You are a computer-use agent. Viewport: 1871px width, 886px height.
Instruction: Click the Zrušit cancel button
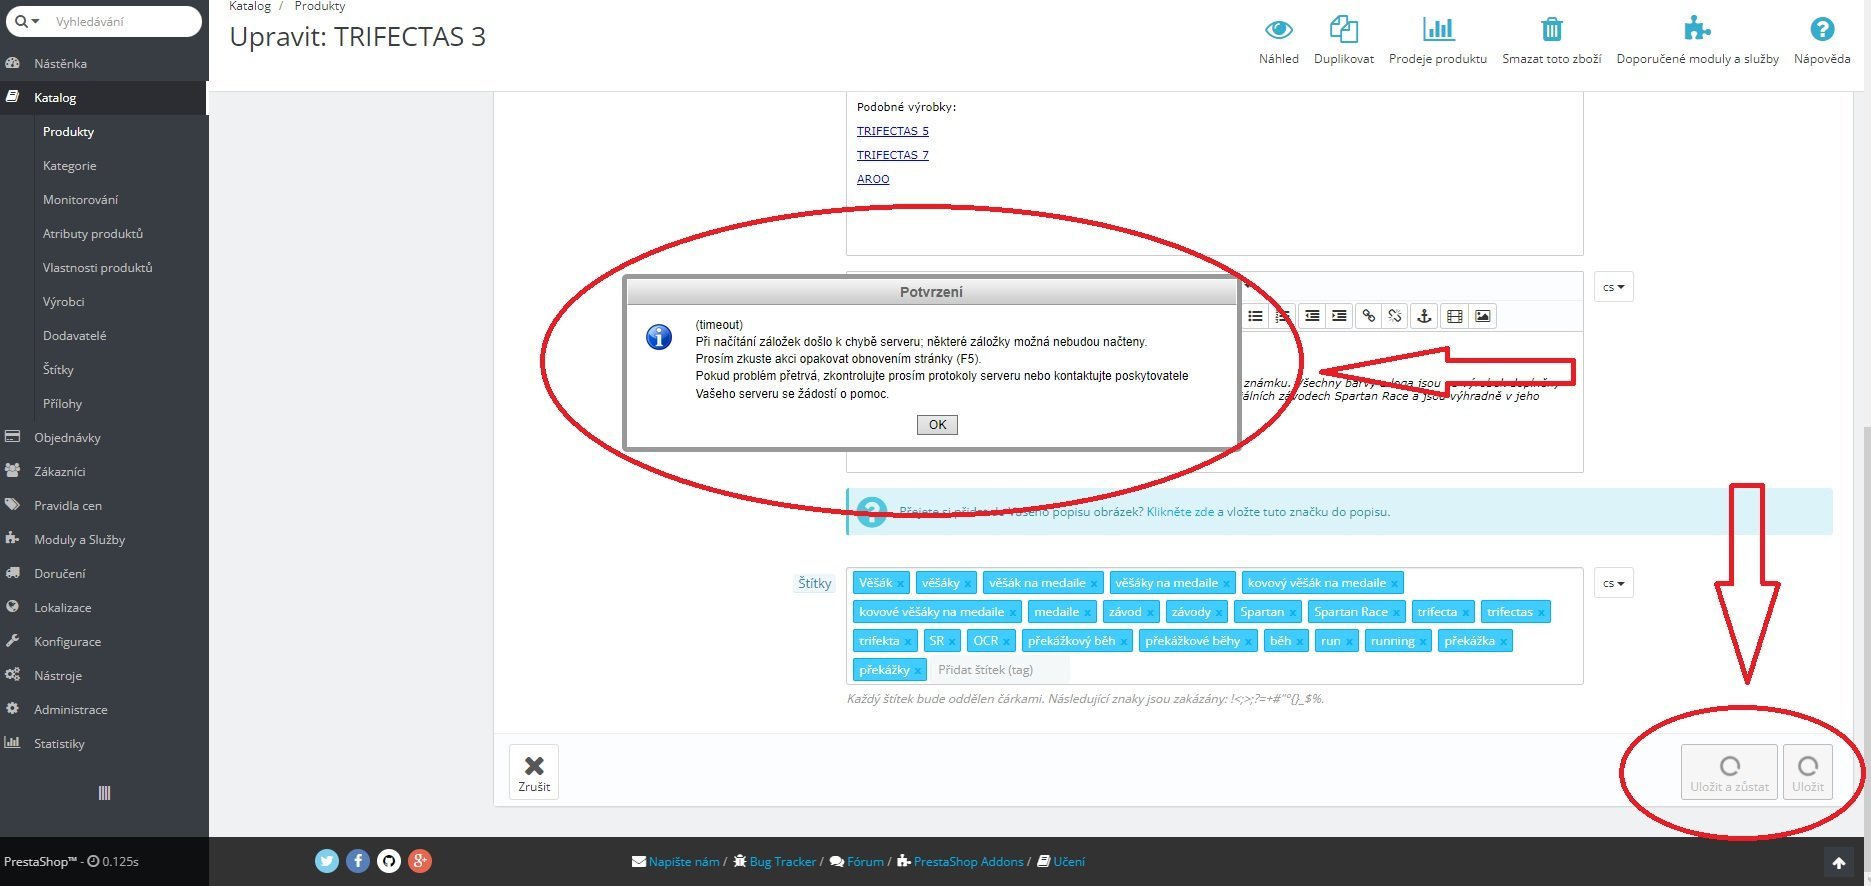534,772
